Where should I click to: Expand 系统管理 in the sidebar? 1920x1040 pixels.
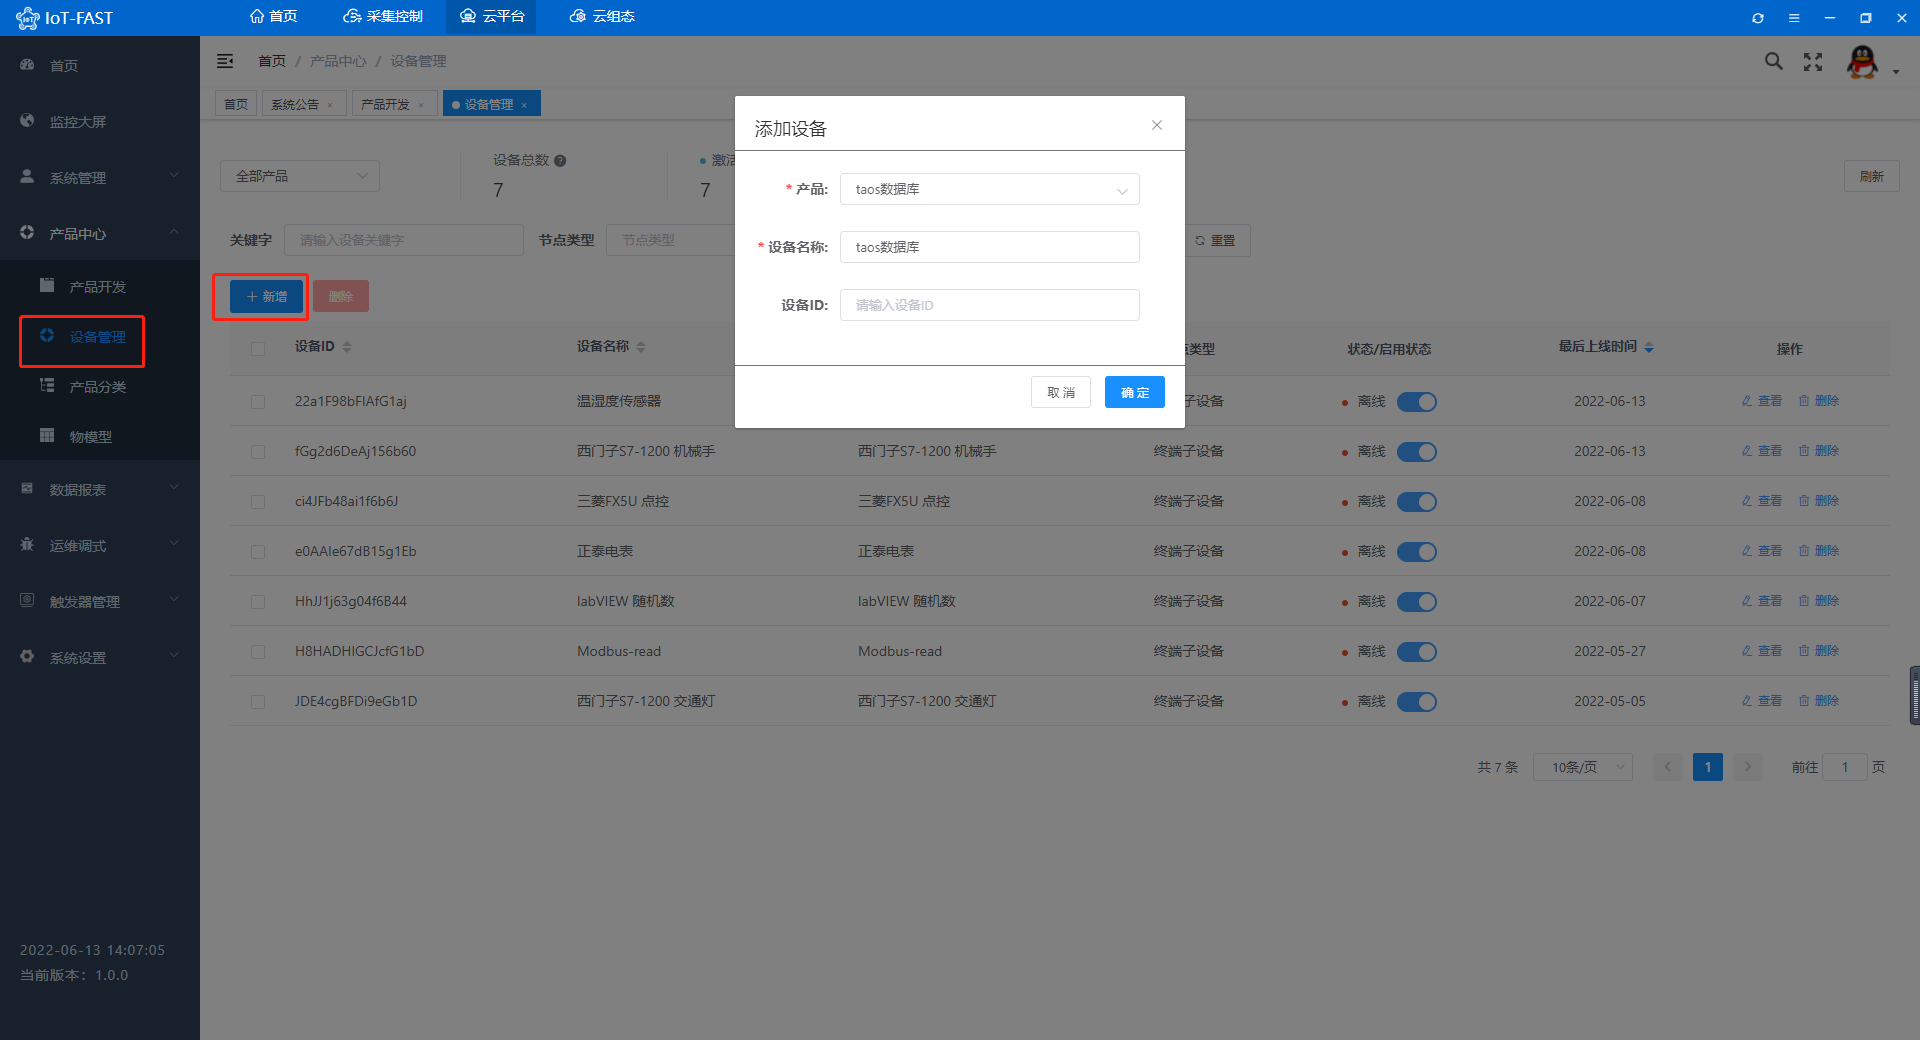[x=100, y=177]
